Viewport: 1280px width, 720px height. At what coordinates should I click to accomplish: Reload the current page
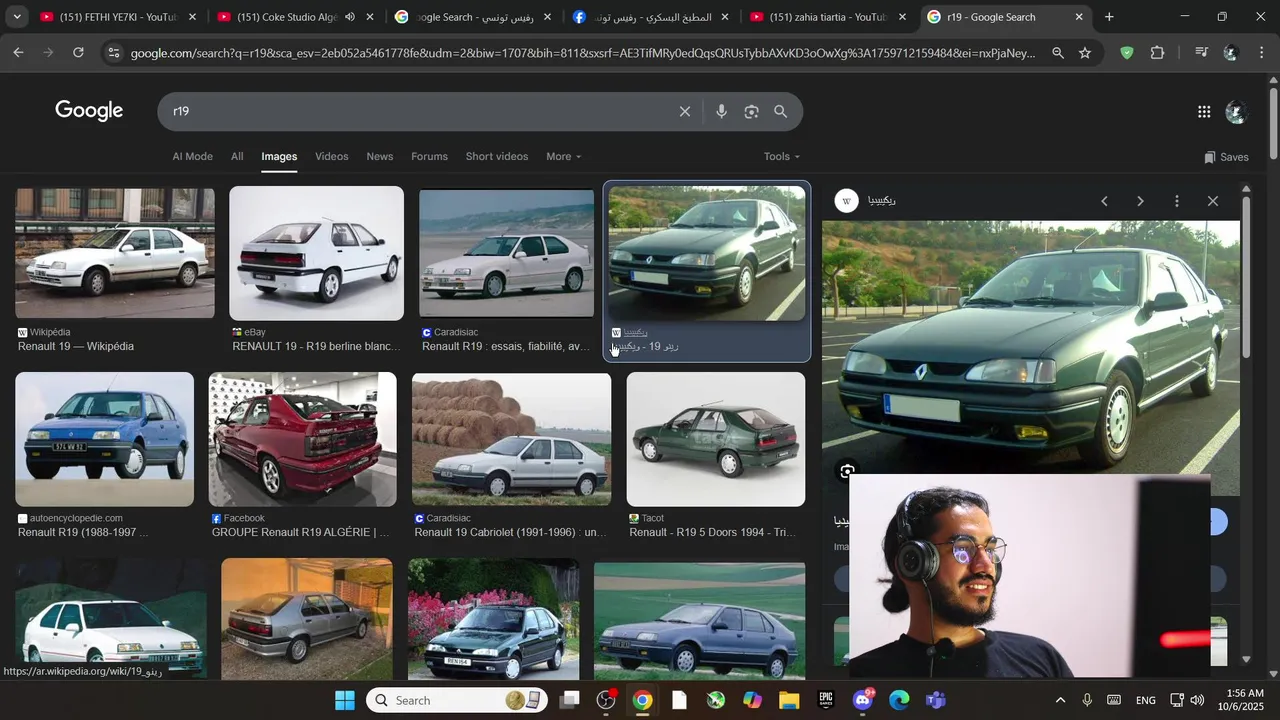pos(78,53)
